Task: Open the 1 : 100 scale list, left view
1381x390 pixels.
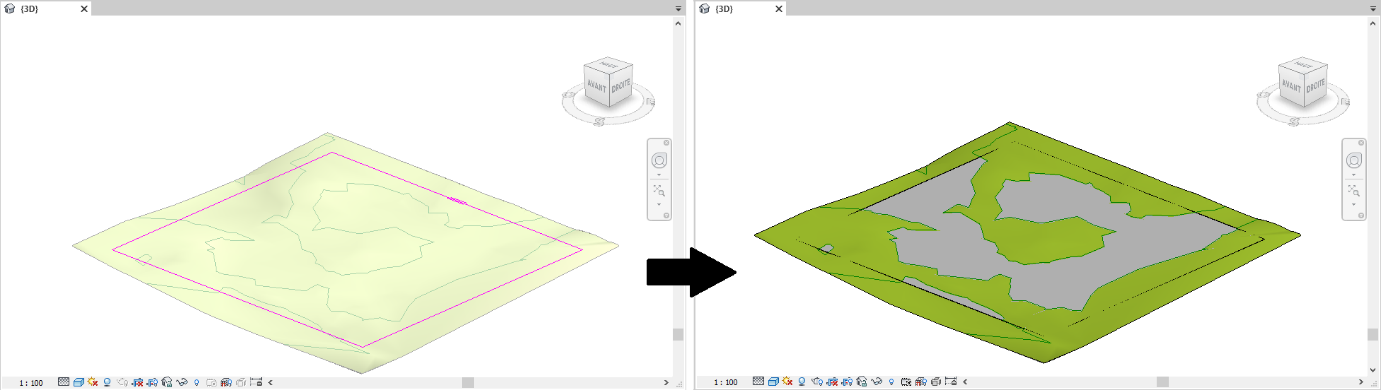Action: (31, 383)
